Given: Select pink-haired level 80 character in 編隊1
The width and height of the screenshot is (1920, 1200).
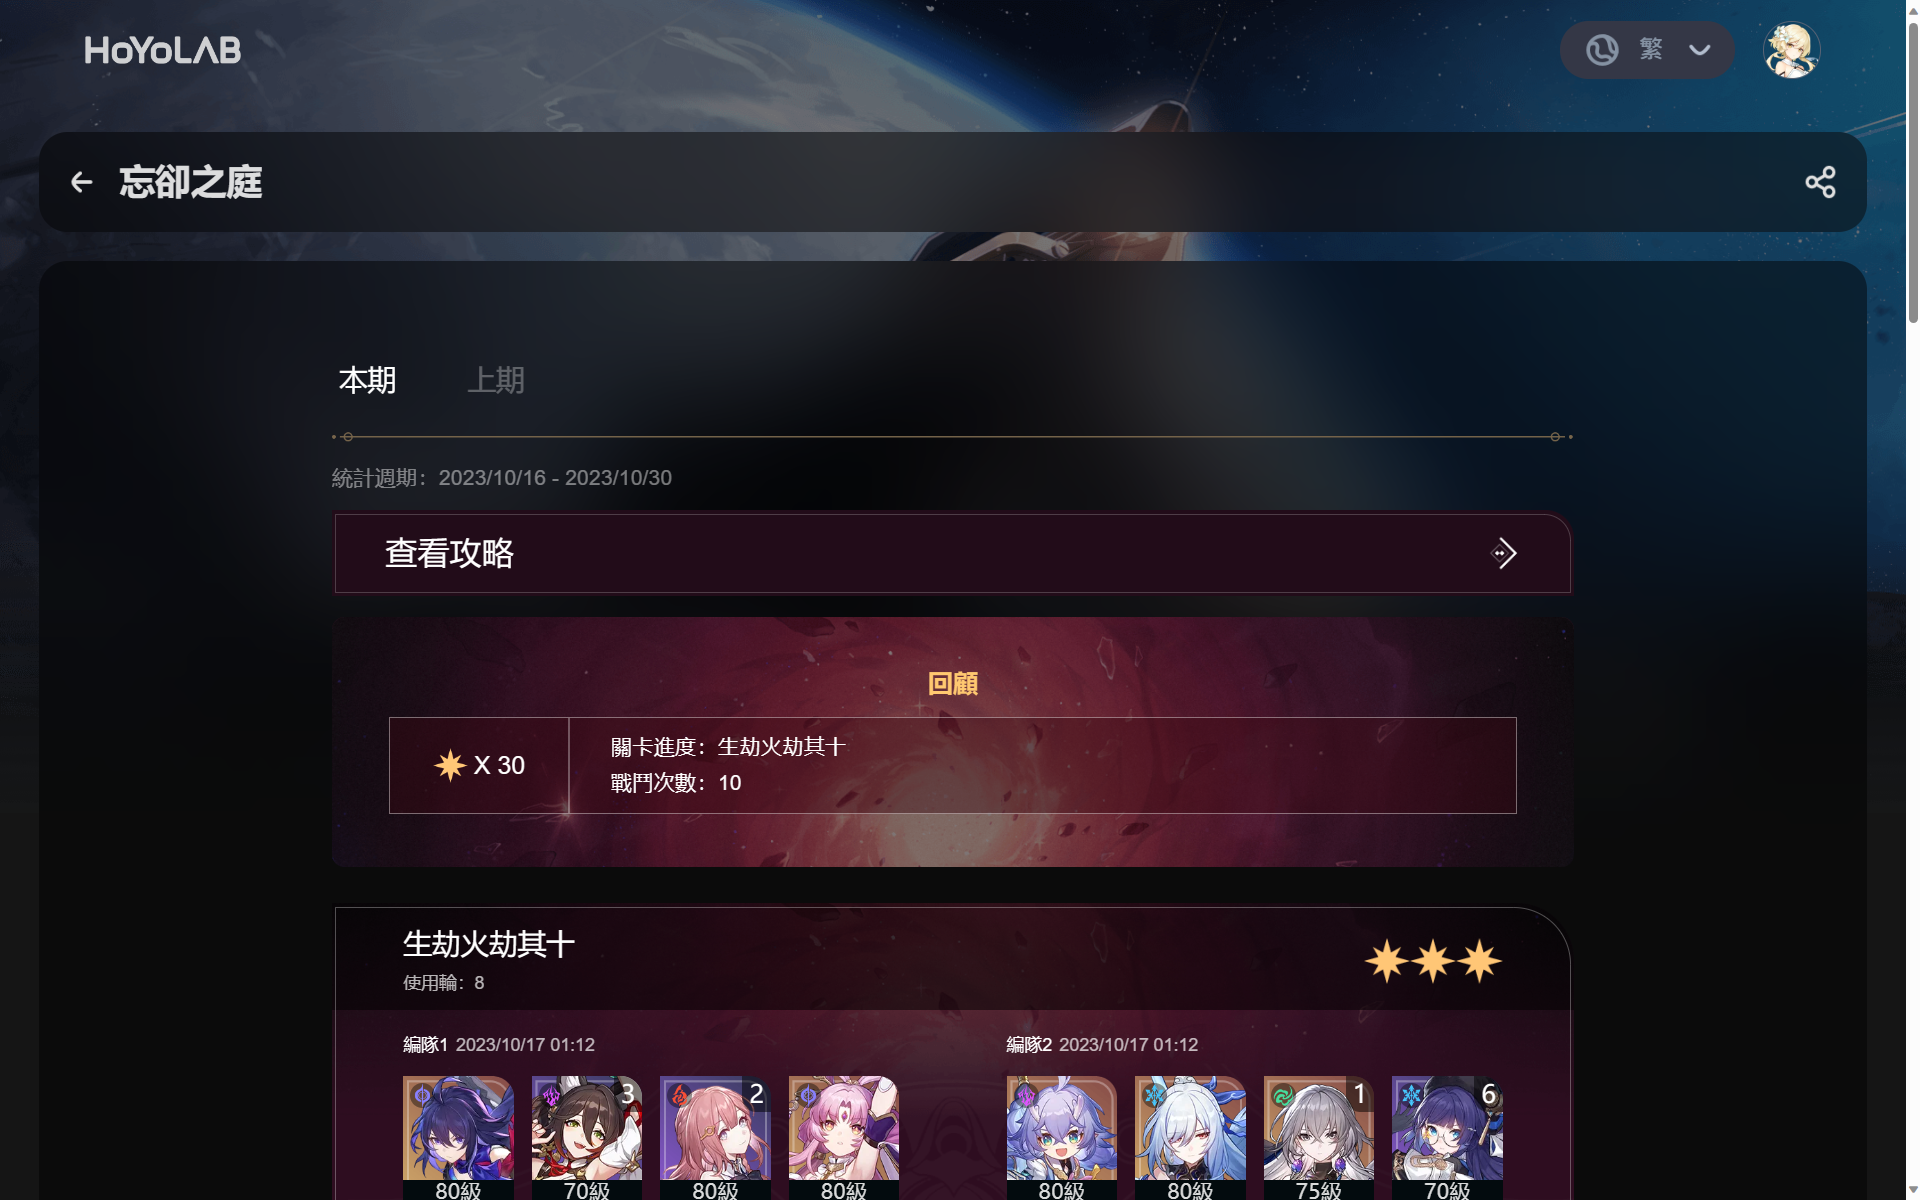Looking at the screenshot, I should tap(843, 1138).
